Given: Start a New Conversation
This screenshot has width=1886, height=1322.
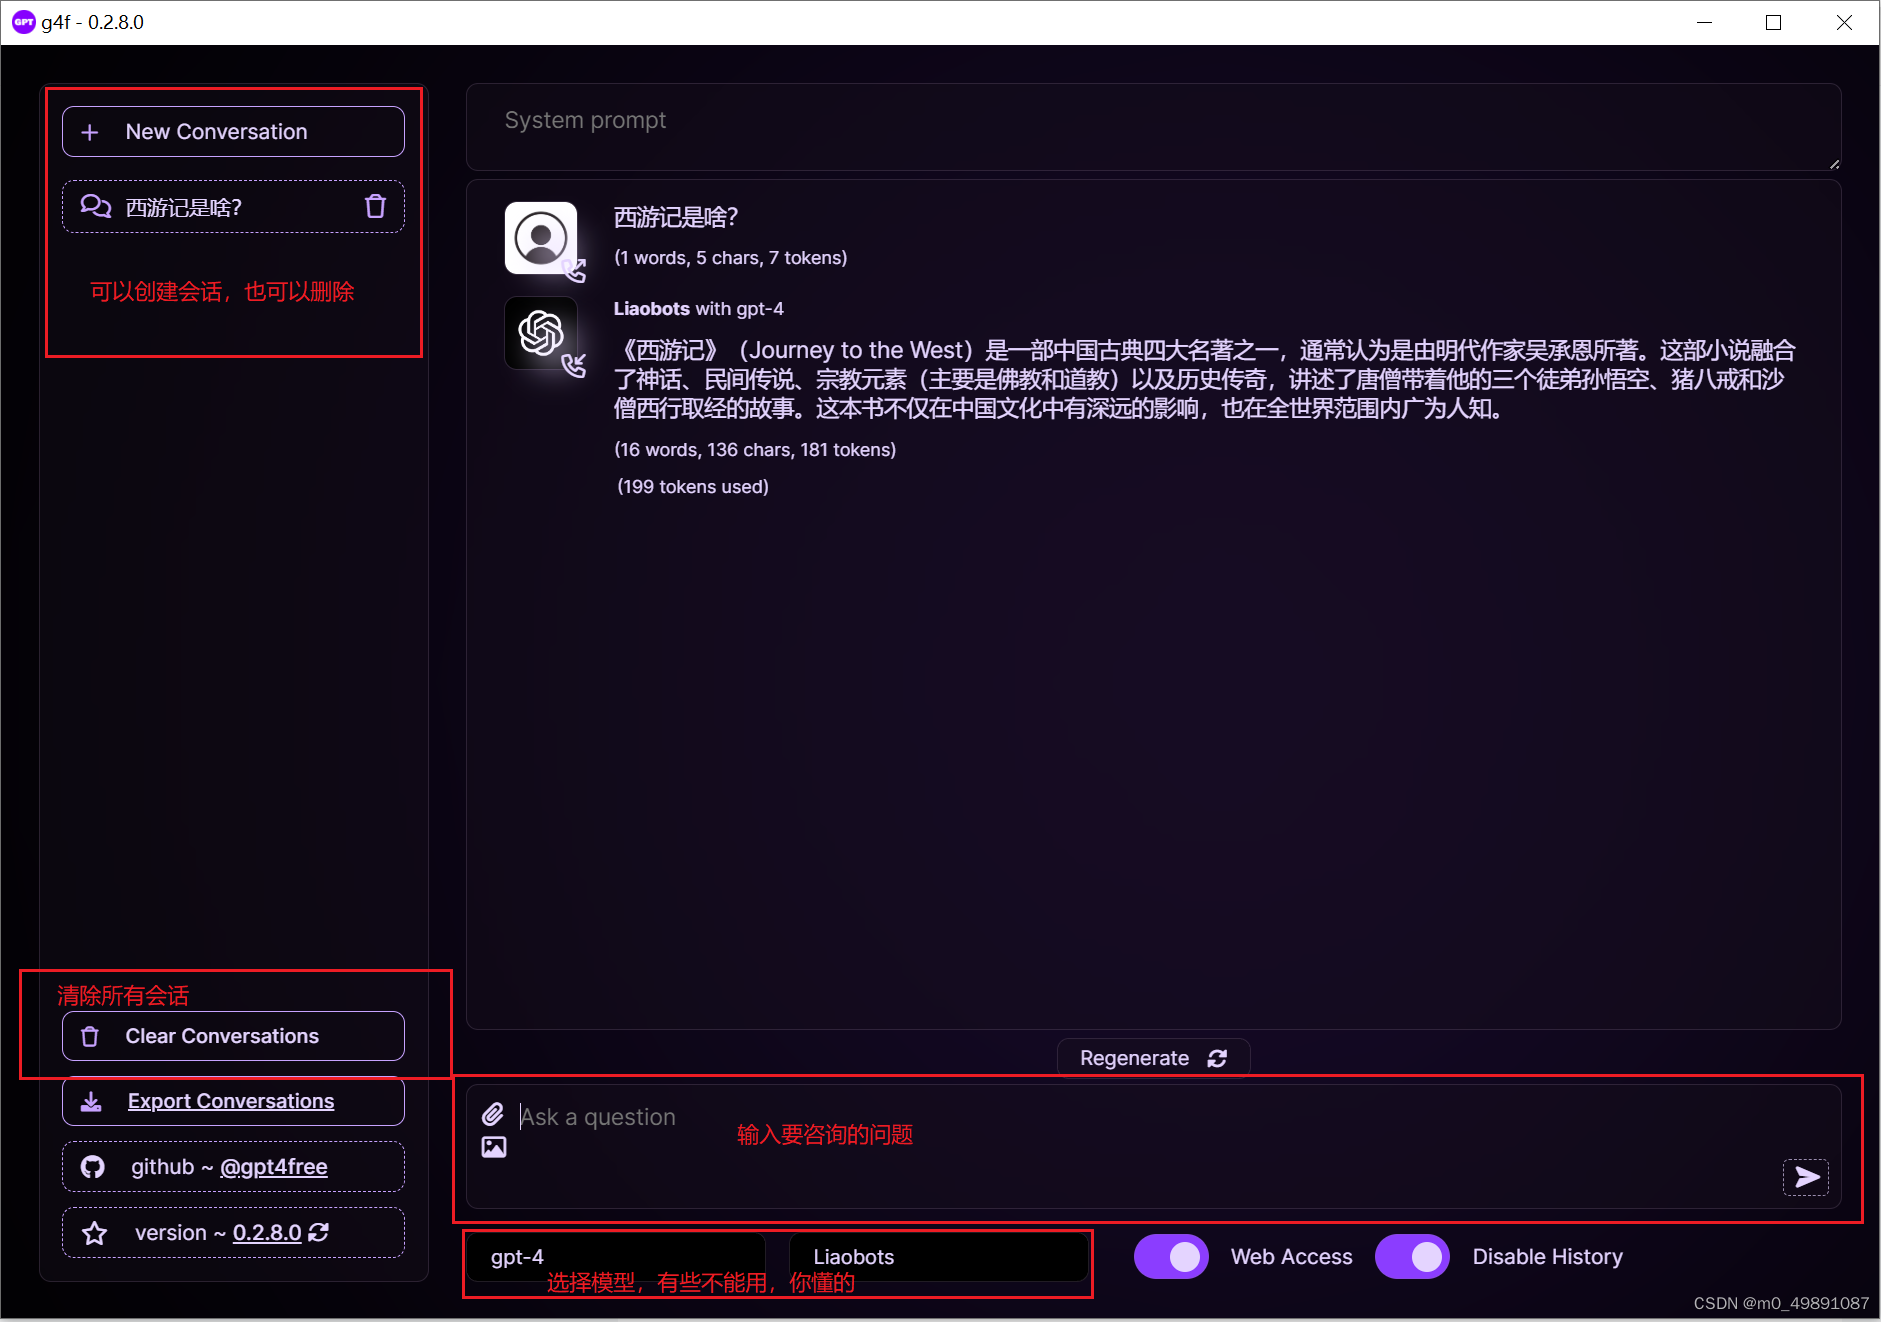Looking at the screenshot, I should [232, 131].
